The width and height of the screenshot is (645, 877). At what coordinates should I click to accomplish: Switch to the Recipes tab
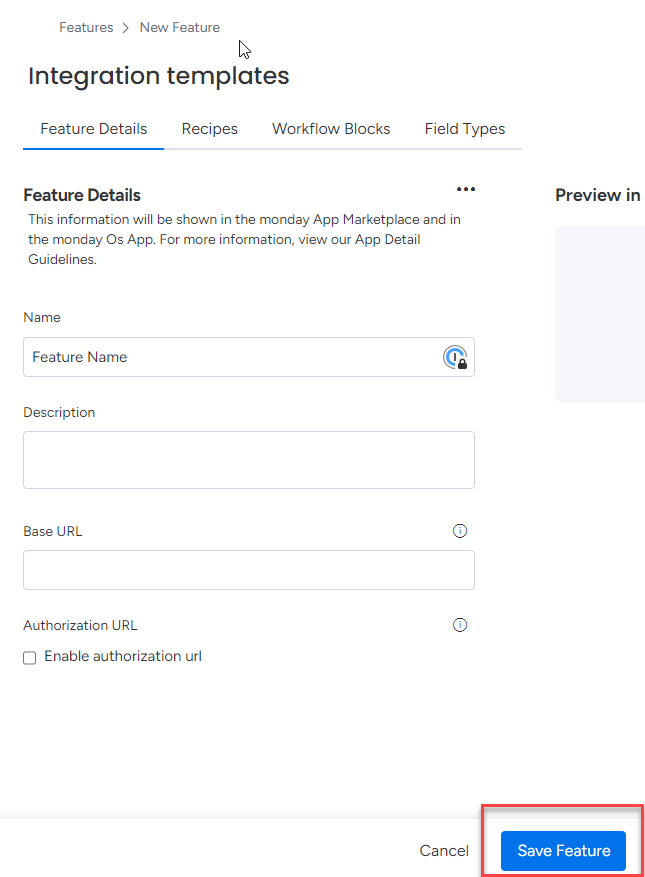(209, 129)
